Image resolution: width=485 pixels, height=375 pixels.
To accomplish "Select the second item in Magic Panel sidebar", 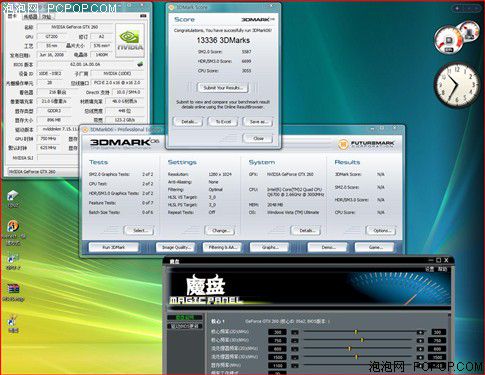I will tap(185, 326).
